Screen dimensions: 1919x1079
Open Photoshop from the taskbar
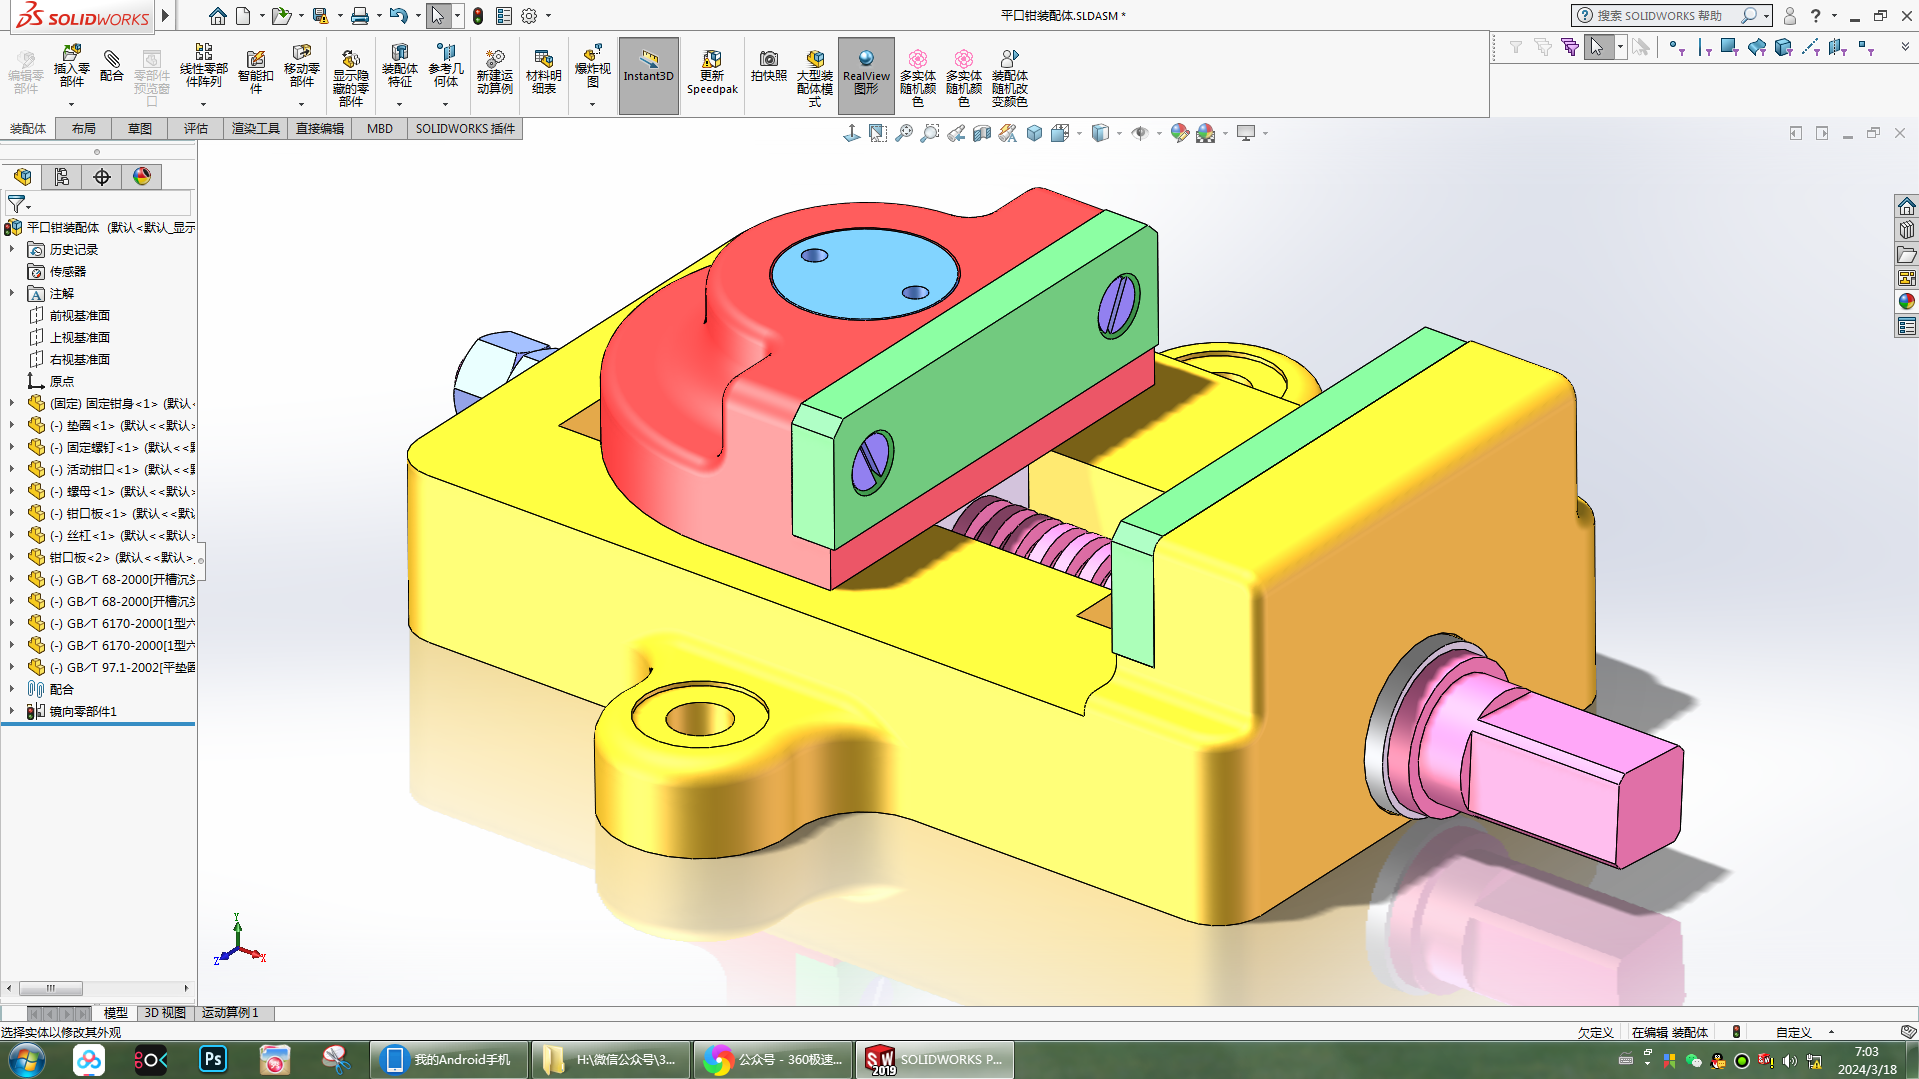tap(213, 1060)
